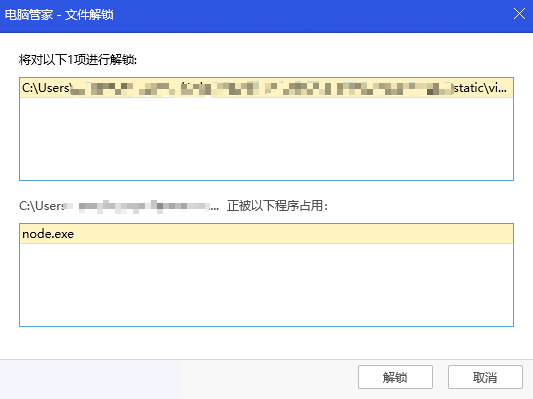Click empty space in the unlock file list
This screenshot has width=533, height=399.
266,139
